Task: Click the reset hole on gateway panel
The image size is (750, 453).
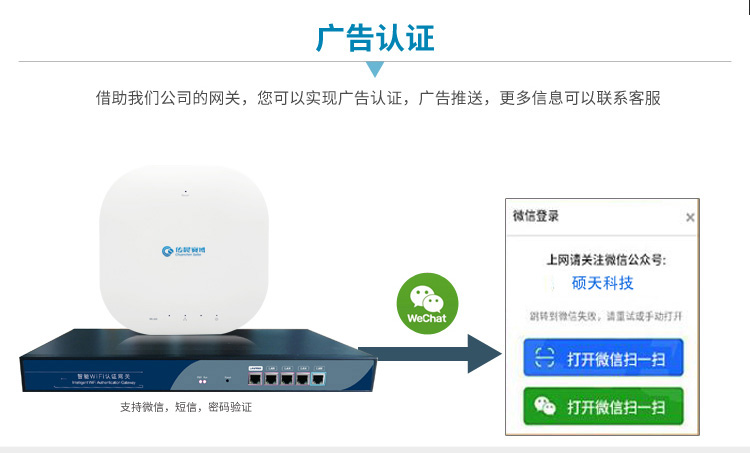Action: pyautogui.click(x=228, y=379)
